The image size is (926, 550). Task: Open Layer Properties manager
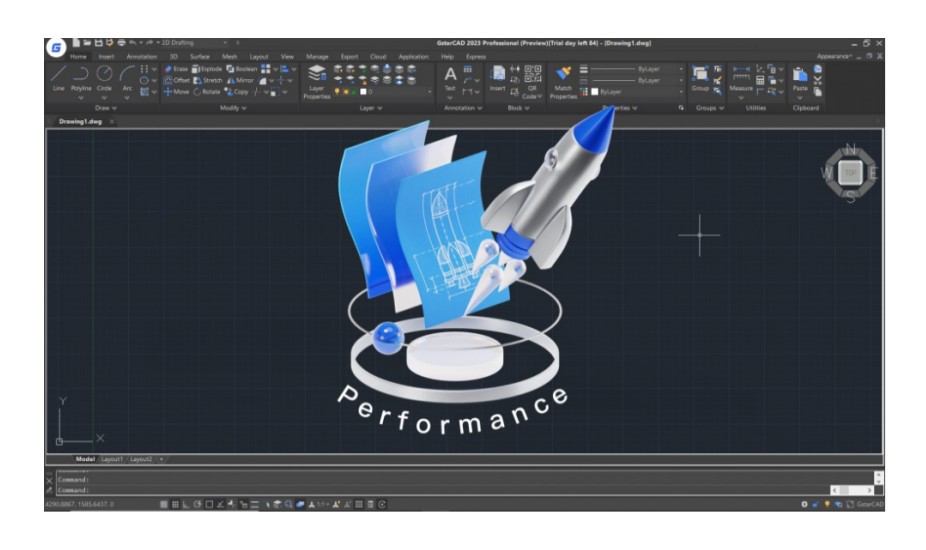tap(317, 82)
